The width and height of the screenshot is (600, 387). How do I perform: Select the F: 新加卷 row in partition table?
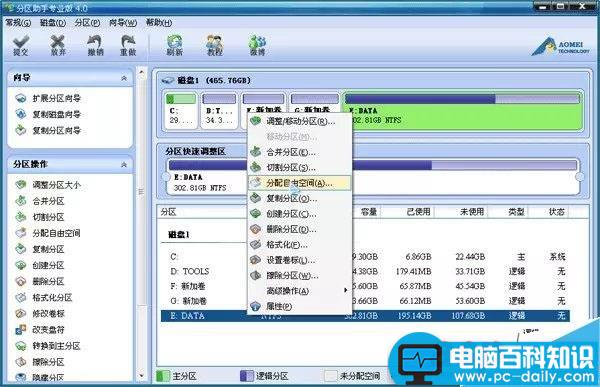(365, 286)
